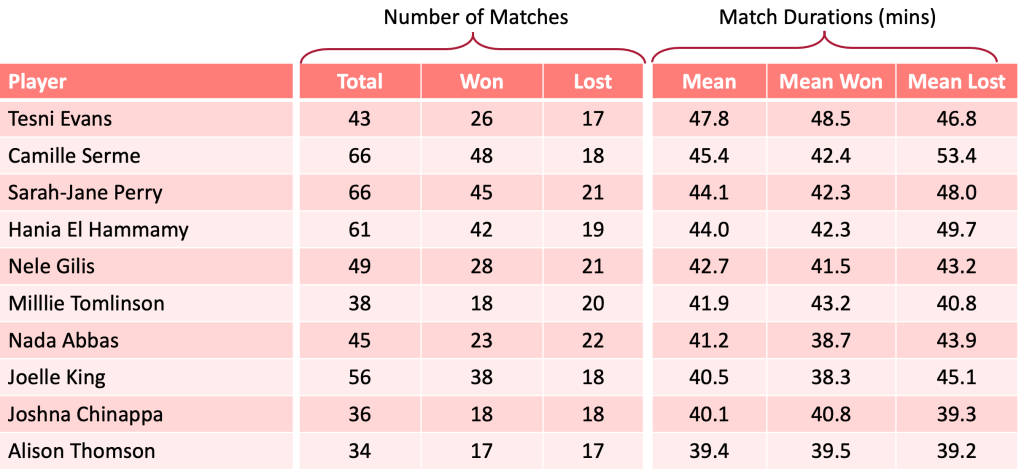This screenshot has width=1024, height=474.
Task: Select Joshna Chinappa's name cell
Action: [85, 415]
